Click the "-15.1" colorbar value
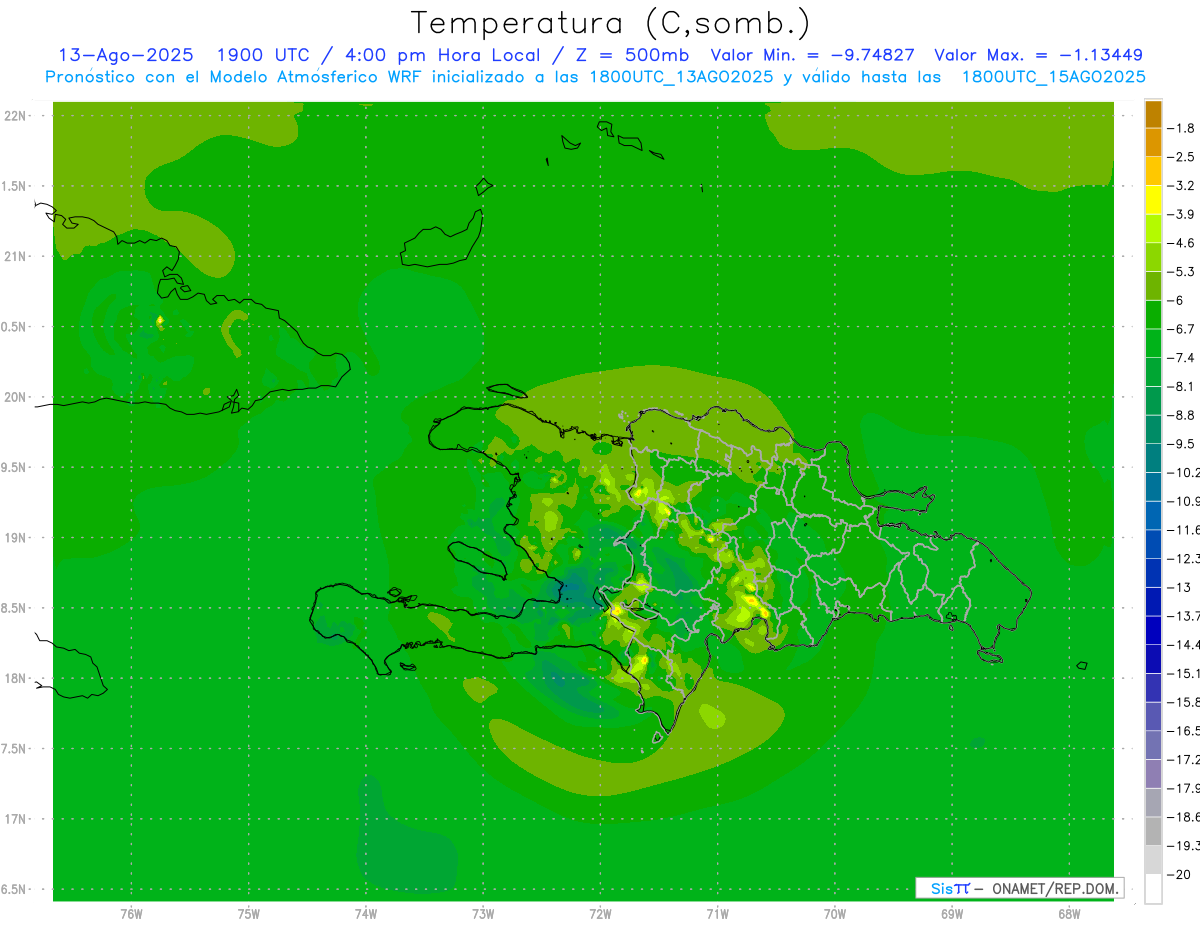Screen dimensions: 1200x927 [1184, 674]
